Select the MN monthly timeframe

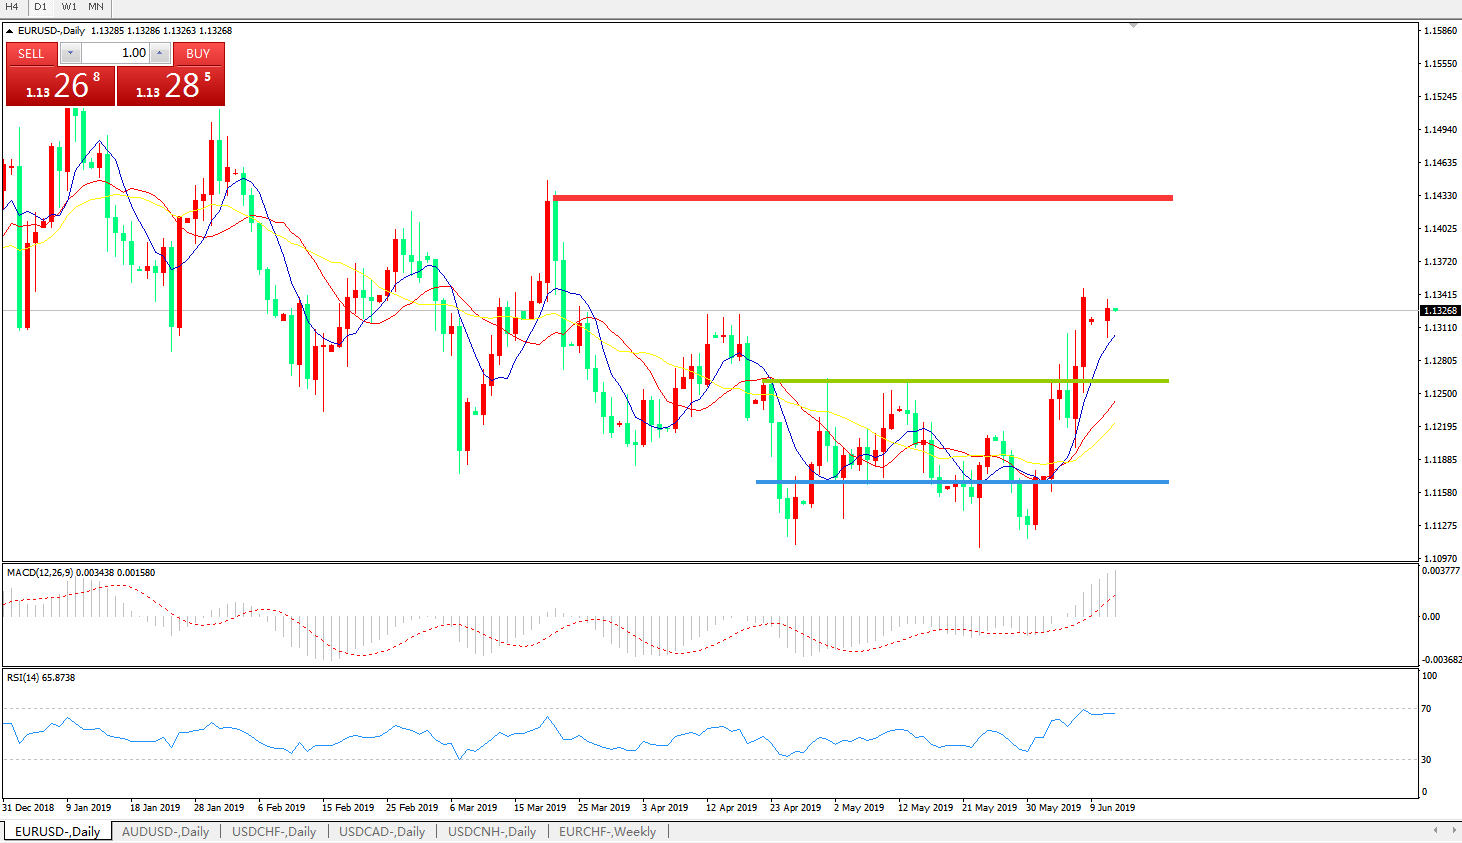[96, 7]
